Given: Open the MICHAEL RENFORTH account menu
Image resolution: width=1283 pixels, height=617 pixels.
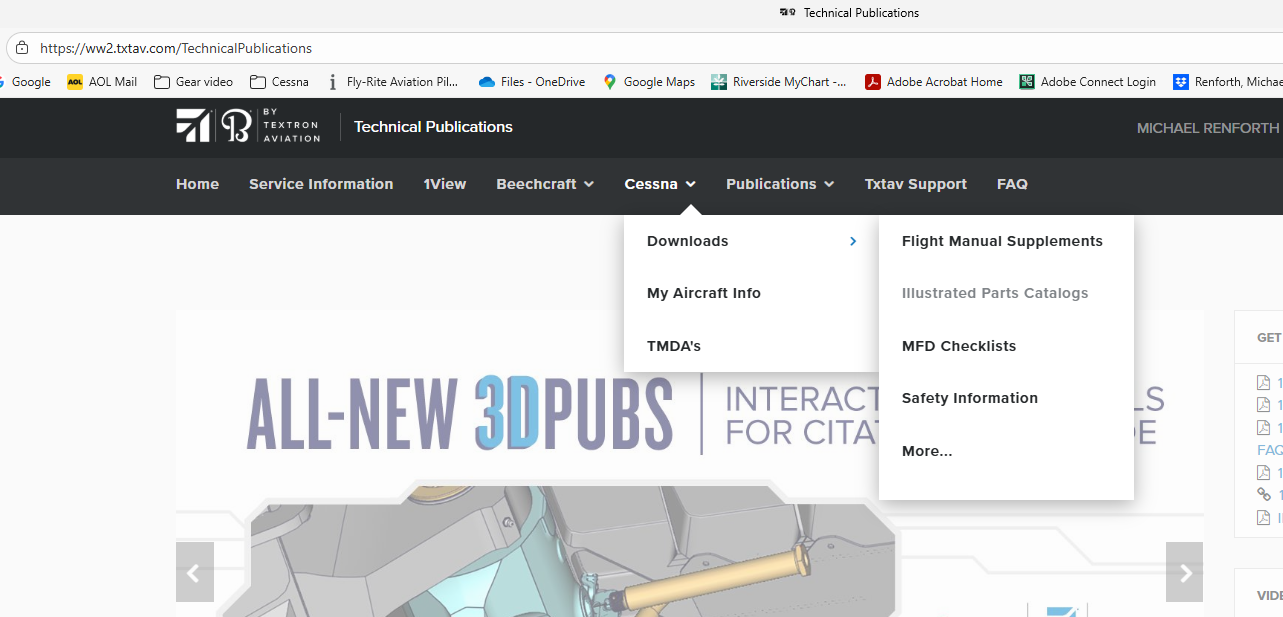Looking at the screenshot, I should [x=1208, y=128].
